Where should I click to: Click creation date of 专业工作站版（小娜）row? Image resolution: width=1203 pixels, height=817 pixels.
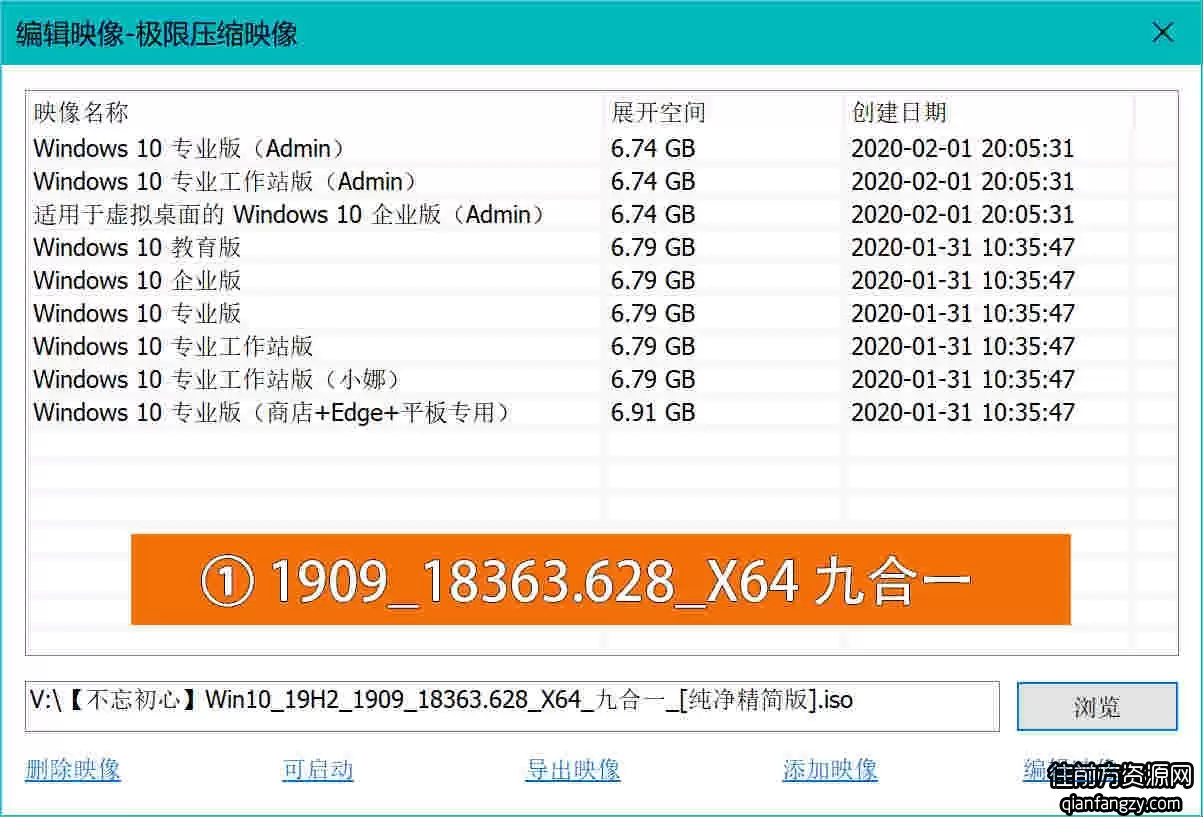pos(963,379)
